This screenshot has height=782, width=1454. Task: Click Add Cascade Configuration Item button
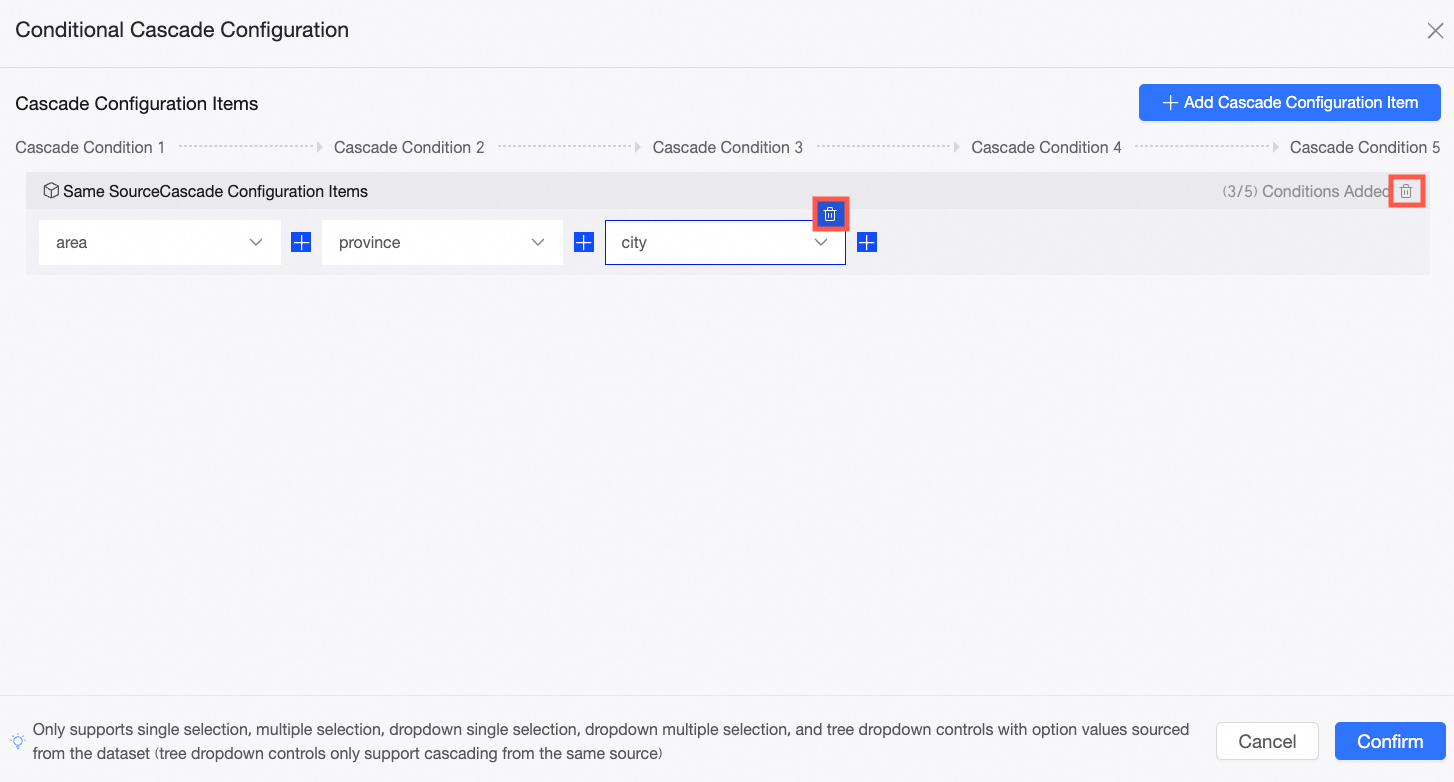(x=1289, y=102)
